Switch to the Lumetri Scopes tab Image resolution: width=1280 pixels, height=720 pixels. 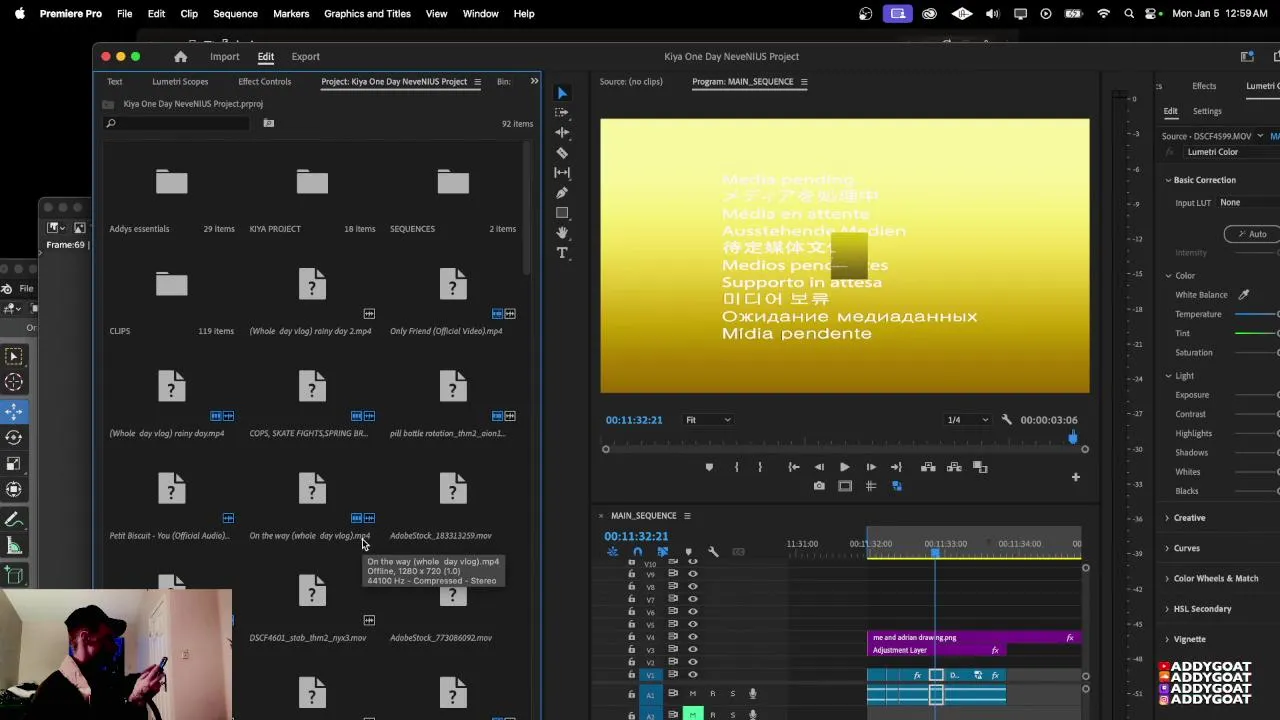point(180,82)
